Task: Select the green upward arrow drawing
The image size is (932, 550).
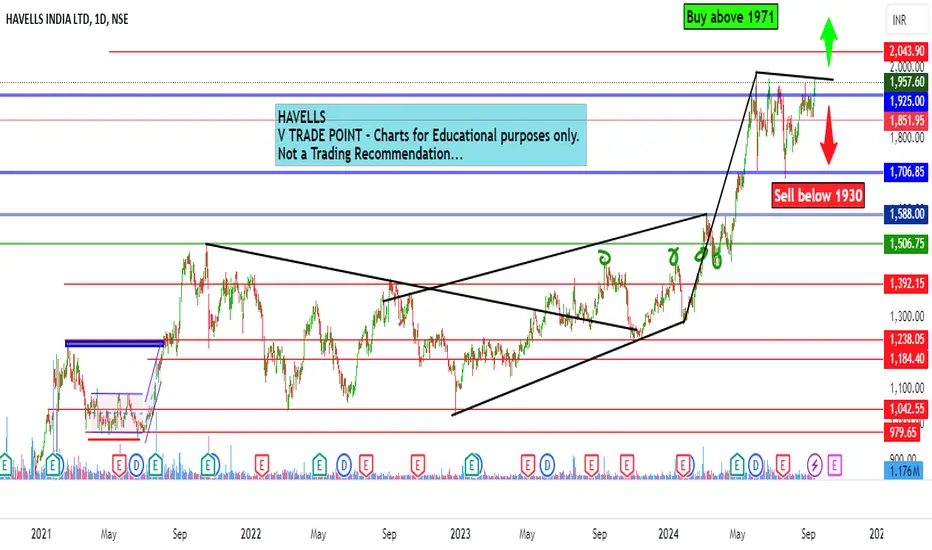Action: click(829, 42)
